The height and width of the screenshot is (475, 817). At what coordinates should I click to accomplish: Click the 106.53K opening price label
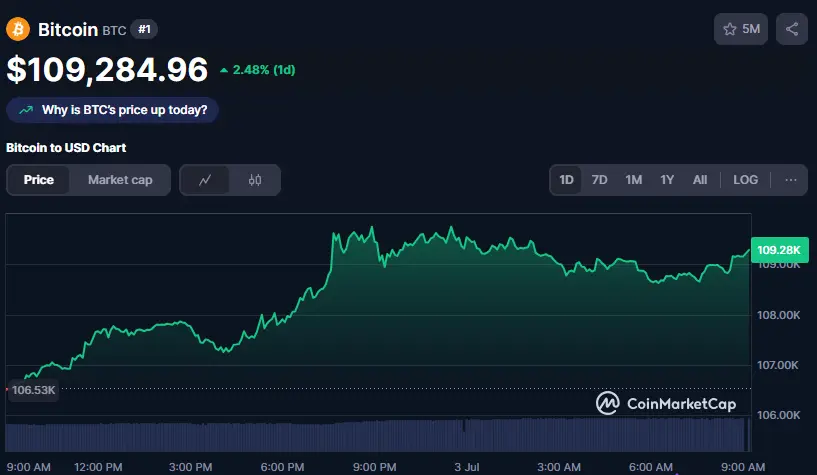[33, 390]
